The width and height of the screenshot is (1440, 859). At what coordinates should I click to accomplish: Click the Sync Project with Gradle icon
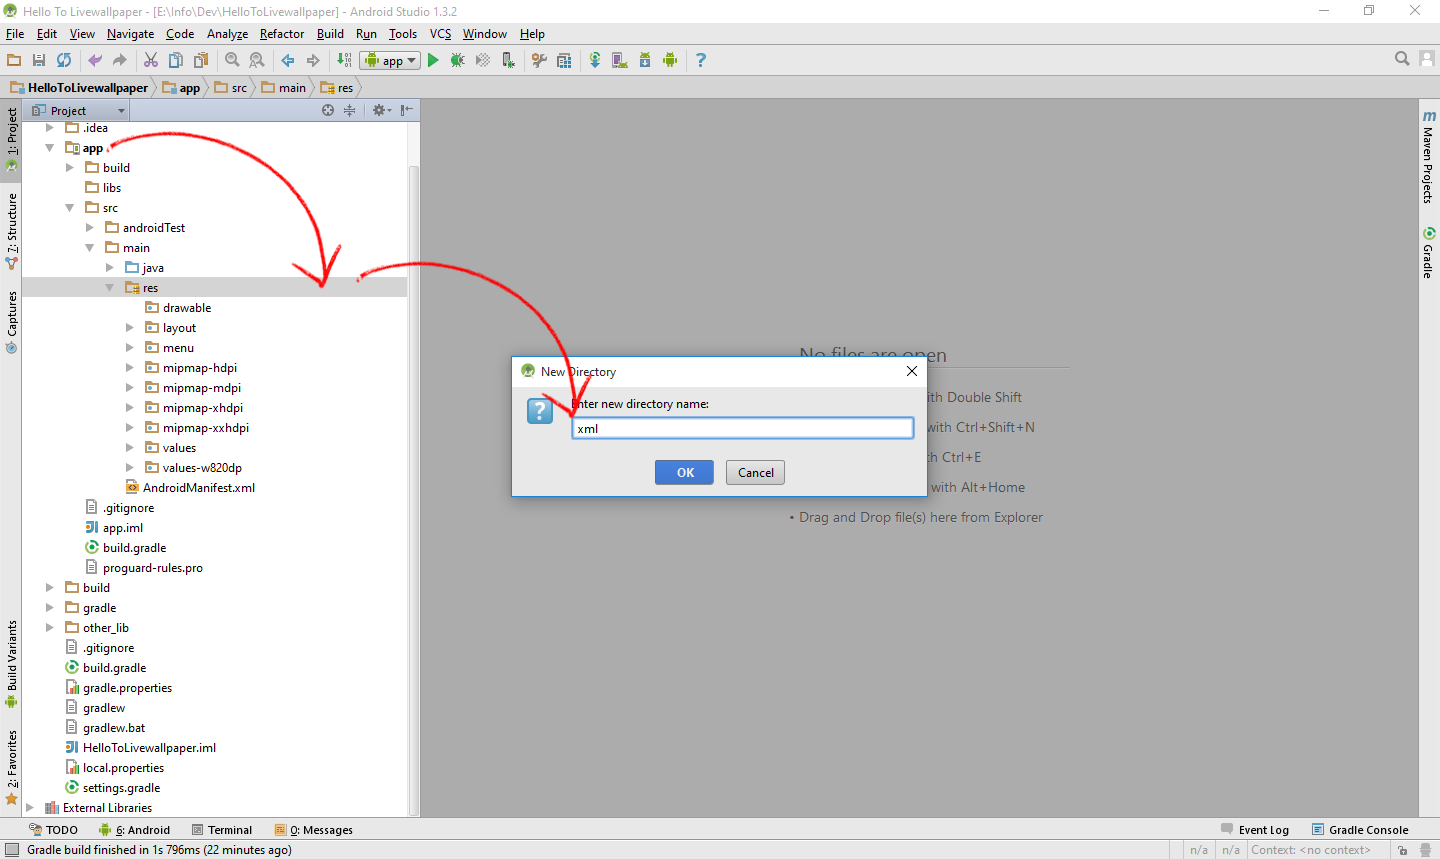[x=595, y=60]
